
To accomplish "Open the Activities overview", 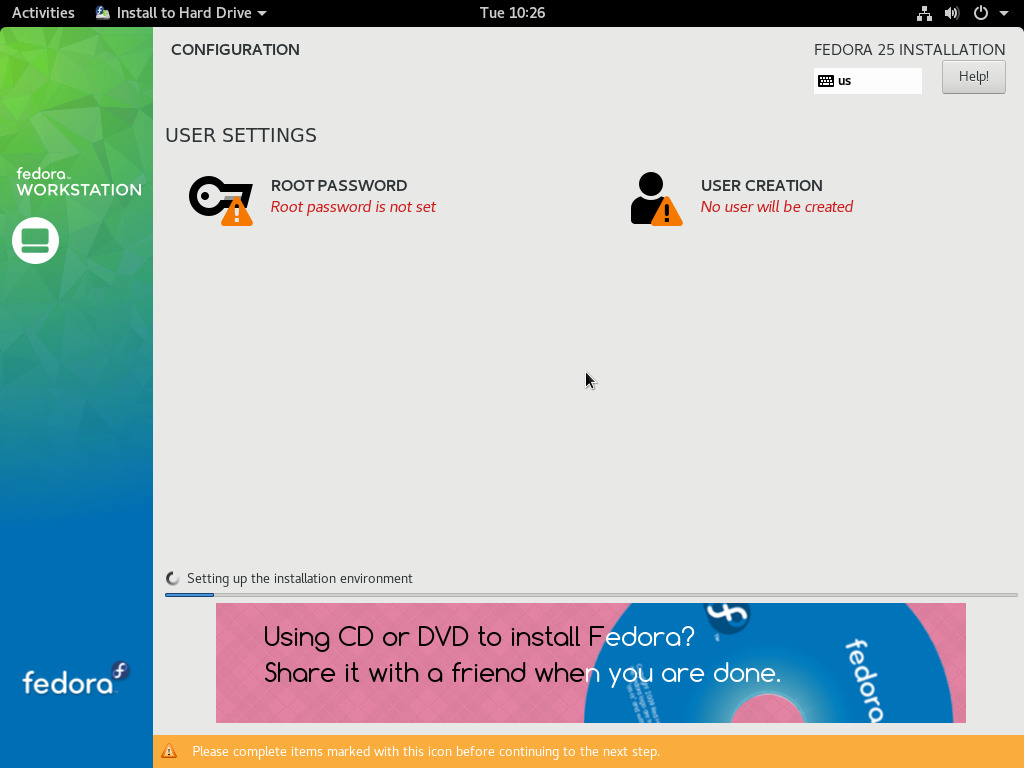I will tap(43, 13).
